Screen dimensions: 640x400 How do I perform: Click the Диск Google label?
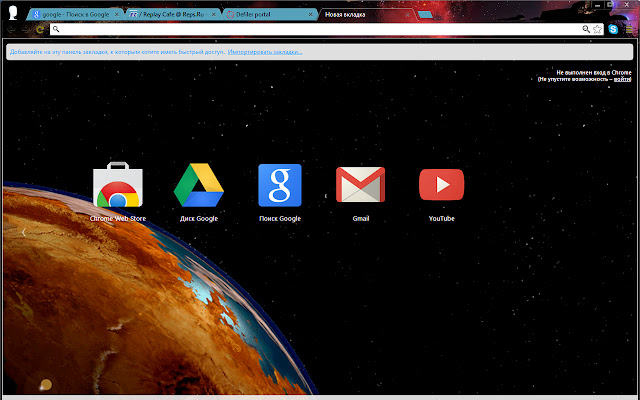[x=199, y=219]
